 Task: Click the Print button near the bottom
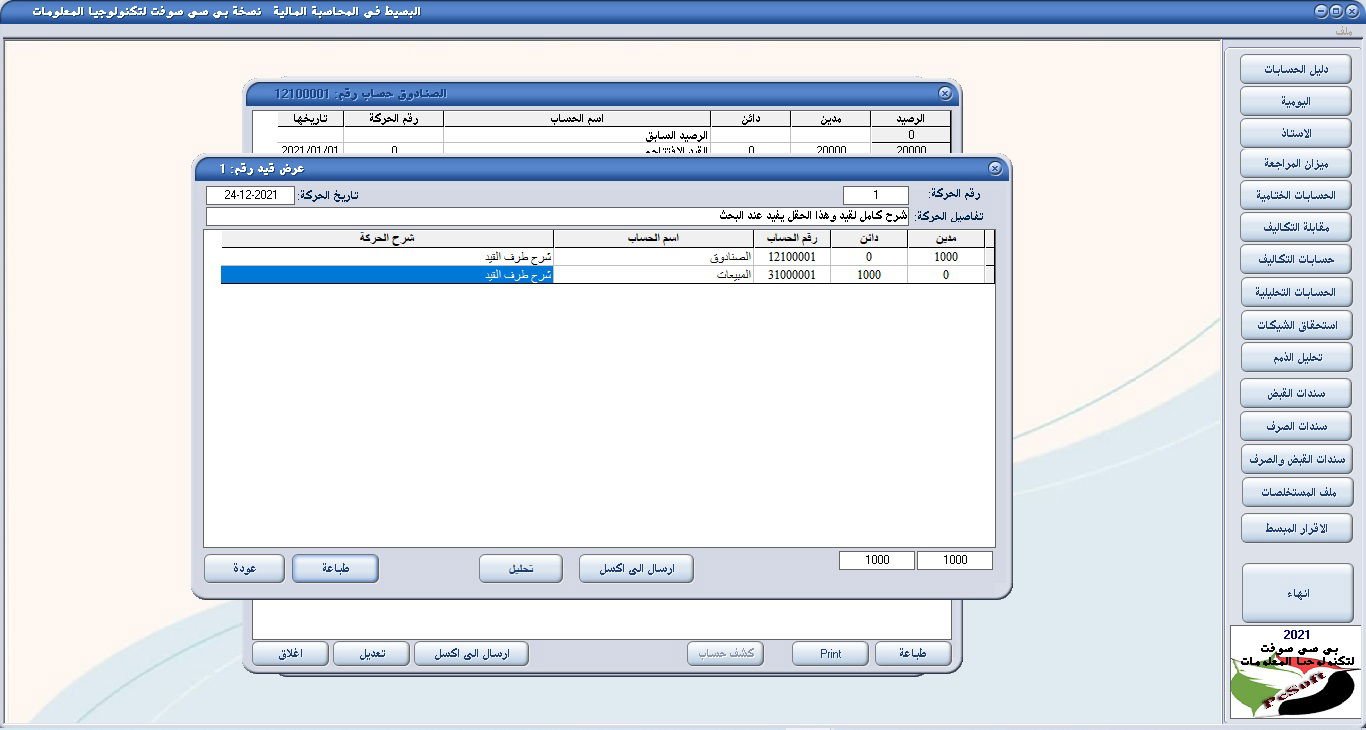point(829,653)
